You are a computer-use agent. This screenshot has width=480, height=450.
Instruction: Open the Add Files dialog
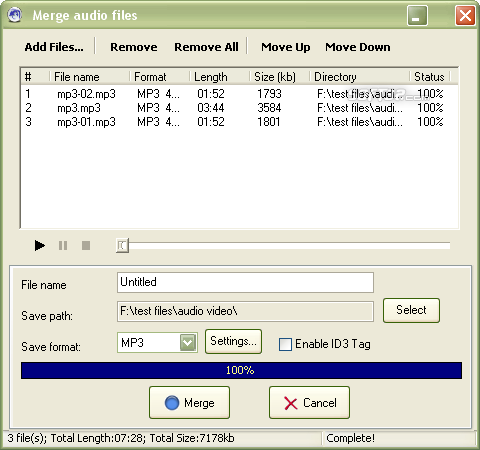(x=54, y=47)
